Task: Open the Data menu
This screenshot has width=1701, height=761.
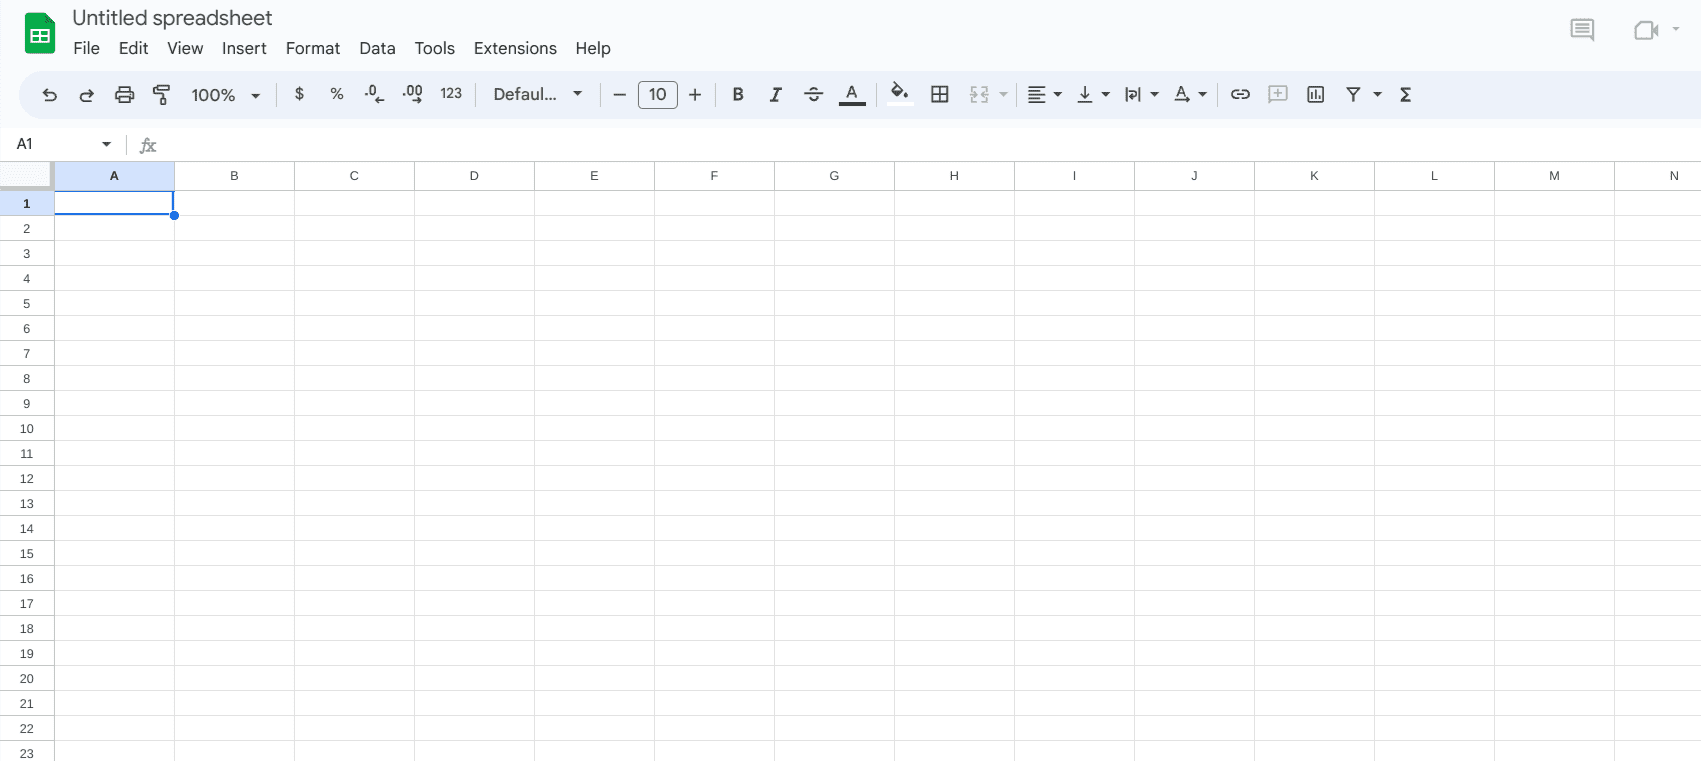Action: coord(377,48)
